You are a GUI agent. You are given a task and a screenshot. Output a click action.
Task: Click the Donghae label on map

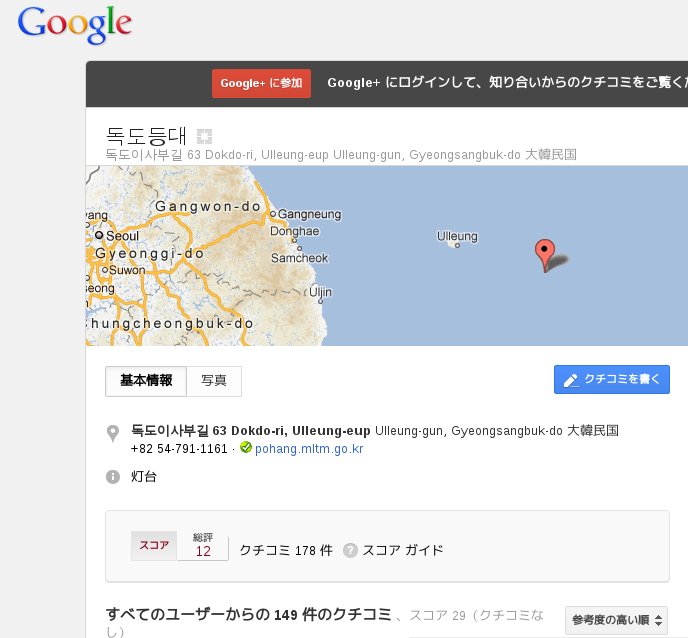pyautogui.click(x=294, y=231)
